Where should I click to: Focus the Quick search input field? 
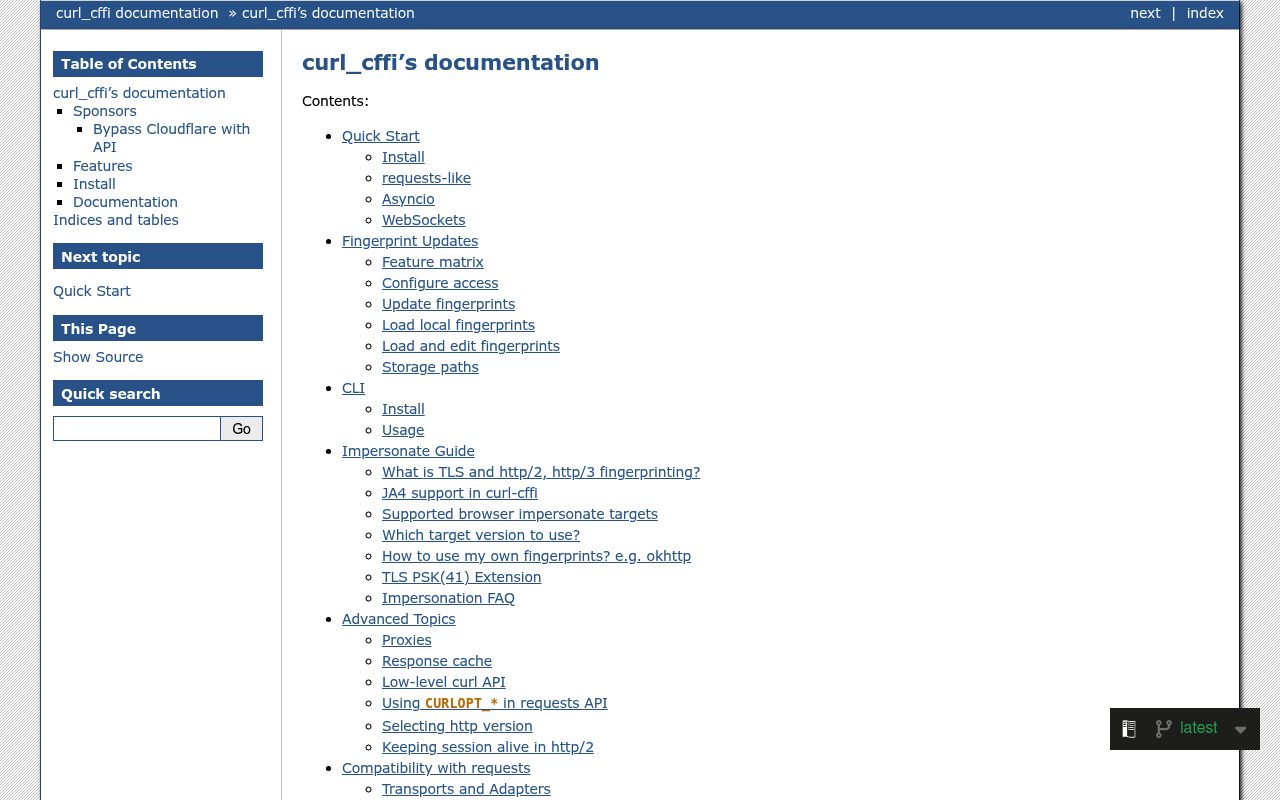137,428
